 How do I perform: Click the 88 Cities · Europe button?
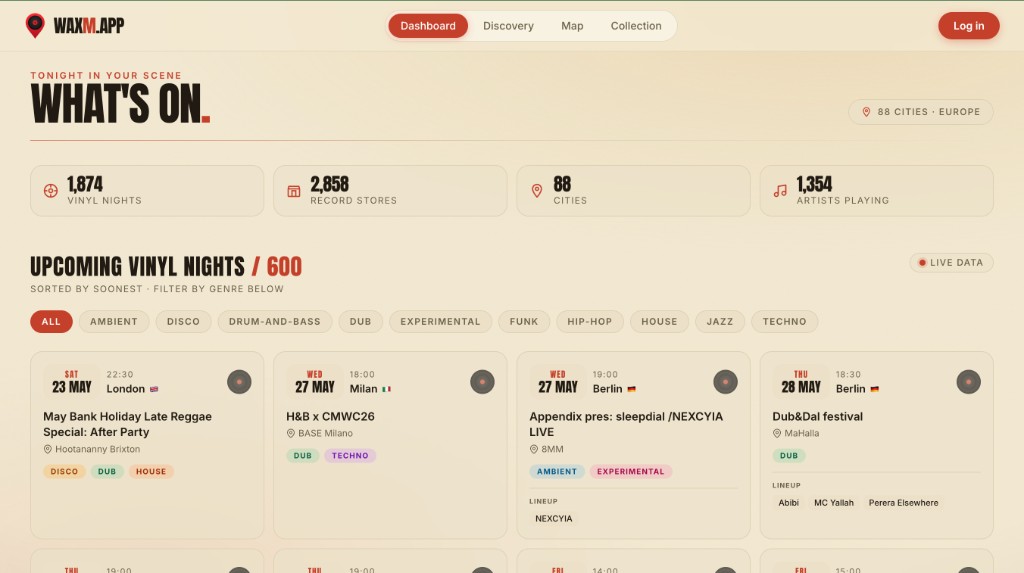921,112
